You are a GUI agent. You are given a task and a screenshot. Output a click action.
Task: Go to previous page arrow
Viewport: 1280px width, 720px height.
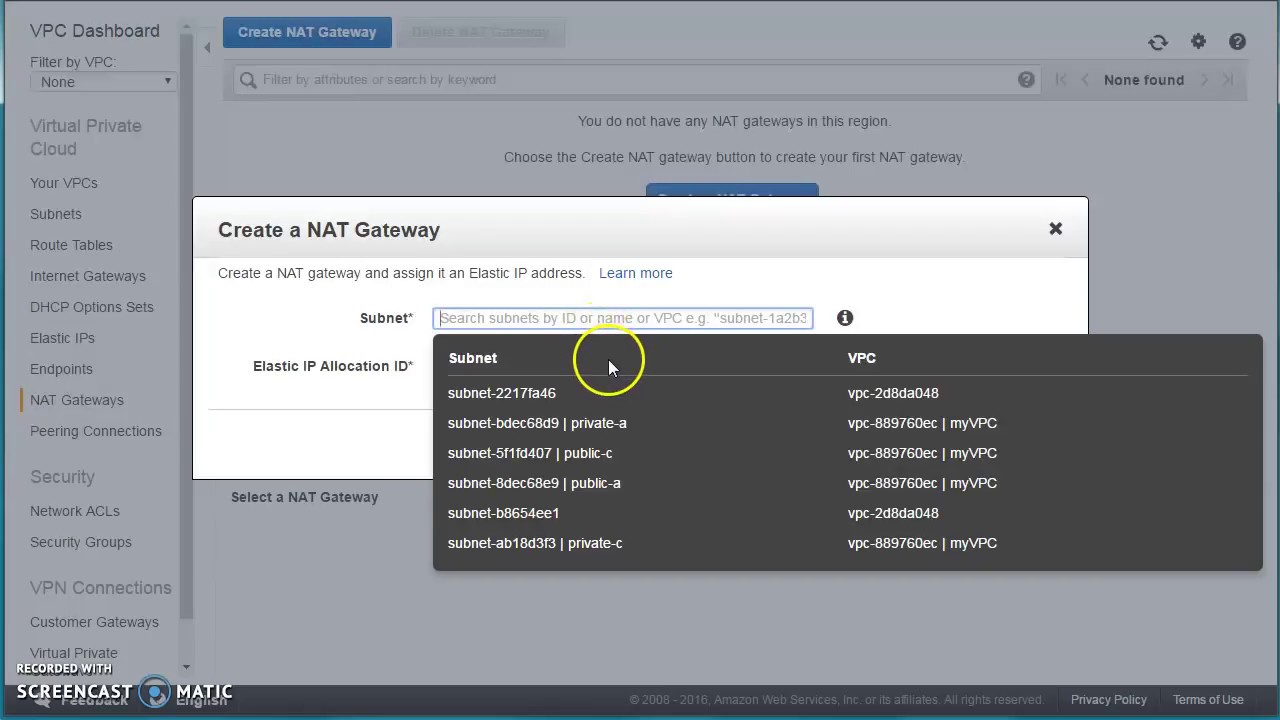[1085, 80]
